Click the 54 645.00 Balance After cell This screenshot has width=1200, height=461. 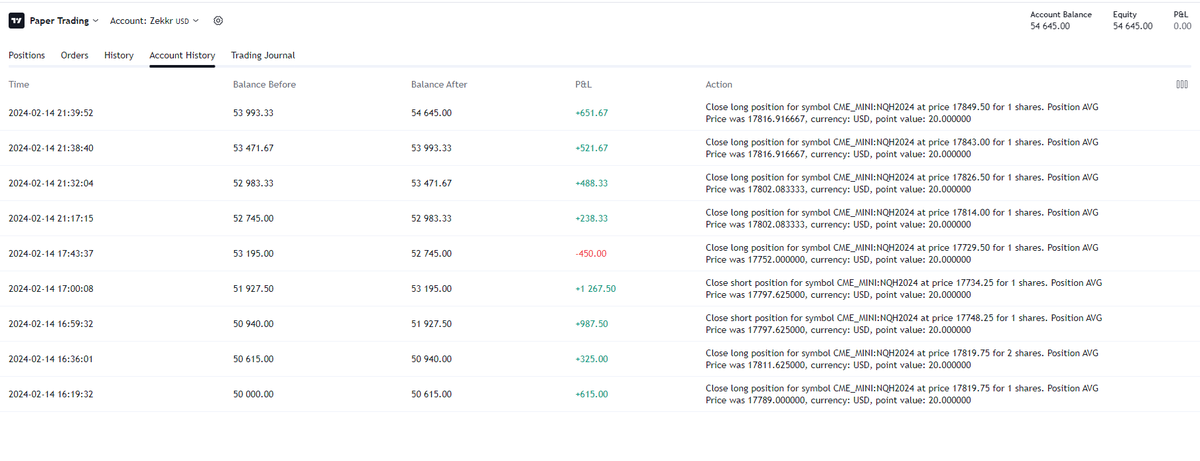432,113
